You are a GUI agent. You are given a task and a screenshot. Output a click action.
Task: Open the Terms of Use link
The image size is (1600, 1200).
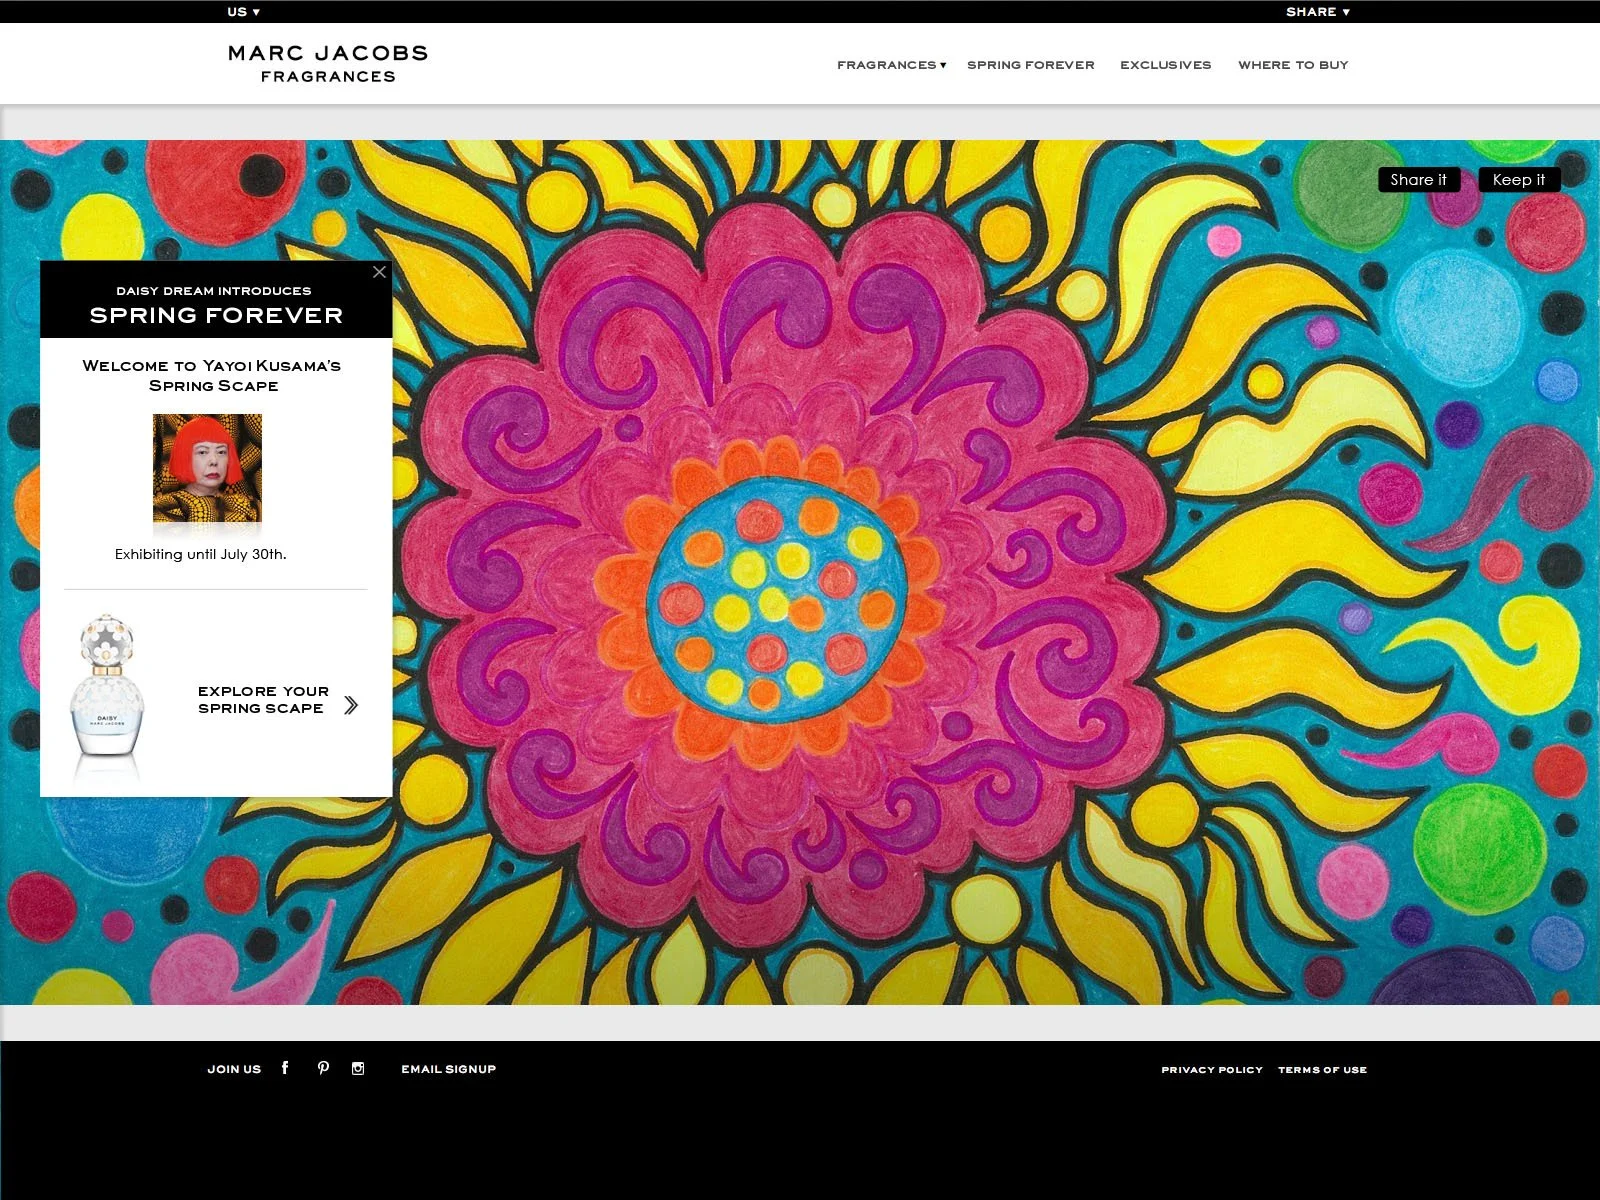pyautogui.click(x=1322, y=1070)
